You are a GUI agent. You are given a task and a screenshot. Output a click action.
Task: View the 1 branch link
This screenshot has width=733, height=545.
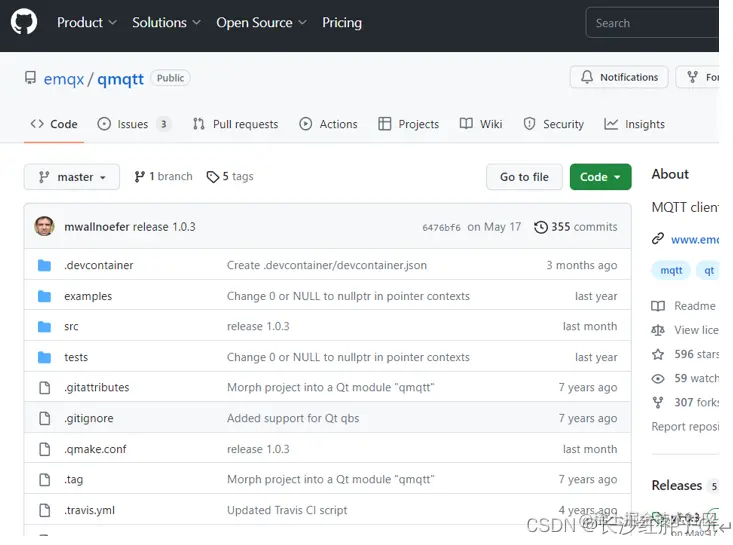coord(163,176)
